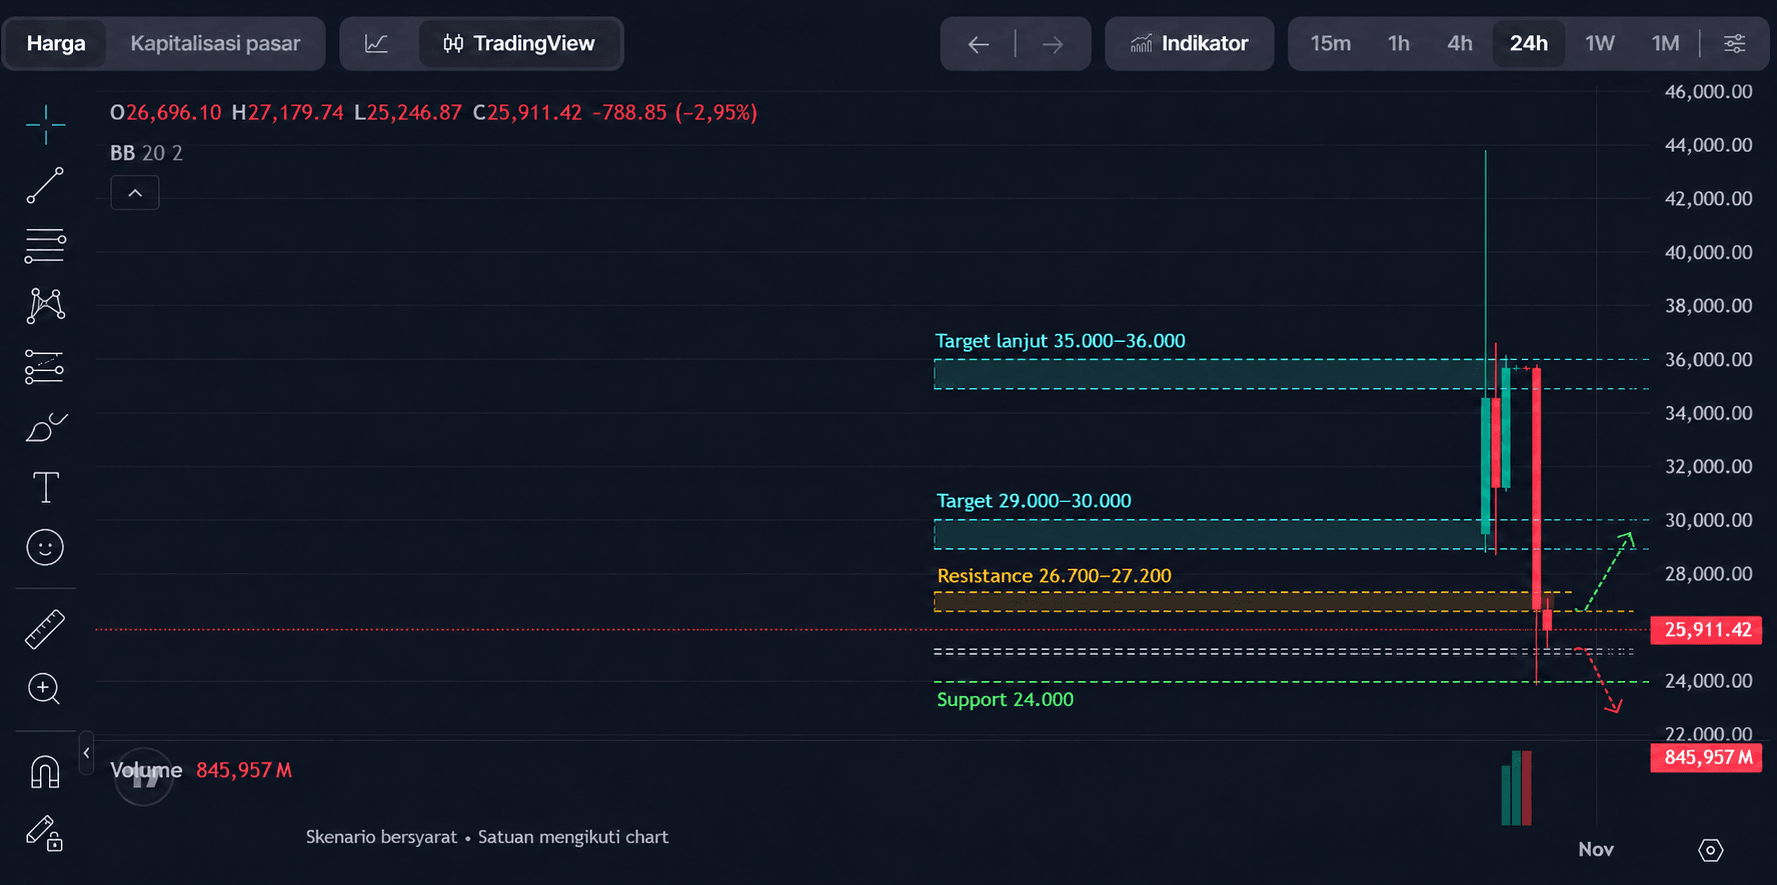Click the 36,000.00 price axis label
This screenshot has height=885, width=1777.
1708,360
